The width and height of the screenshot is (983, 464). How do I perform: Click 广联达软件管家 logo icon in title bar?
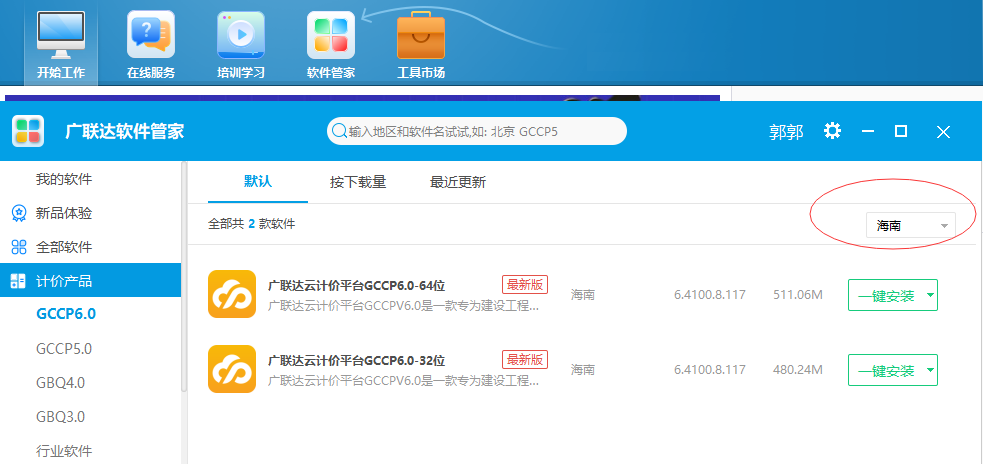(28, 131)
